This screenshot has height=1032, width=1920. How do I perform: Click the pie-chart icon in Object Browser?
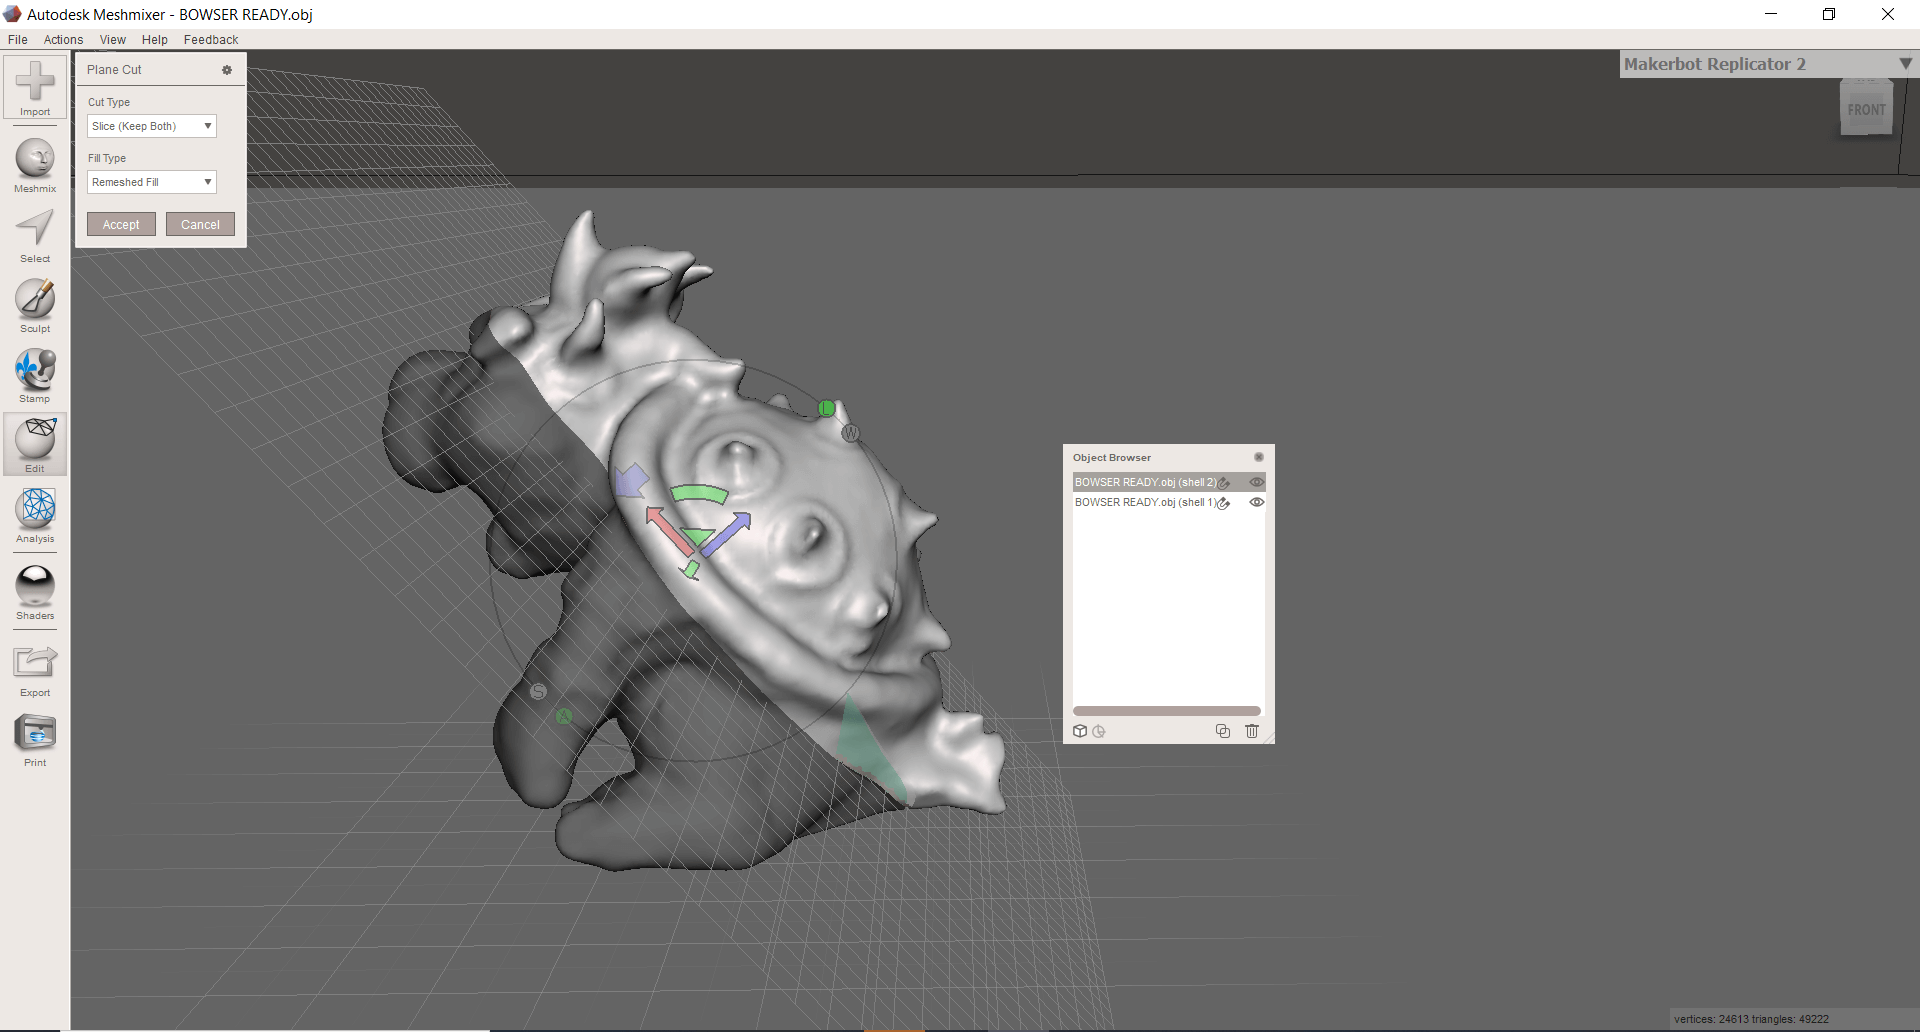[1099, 731]
